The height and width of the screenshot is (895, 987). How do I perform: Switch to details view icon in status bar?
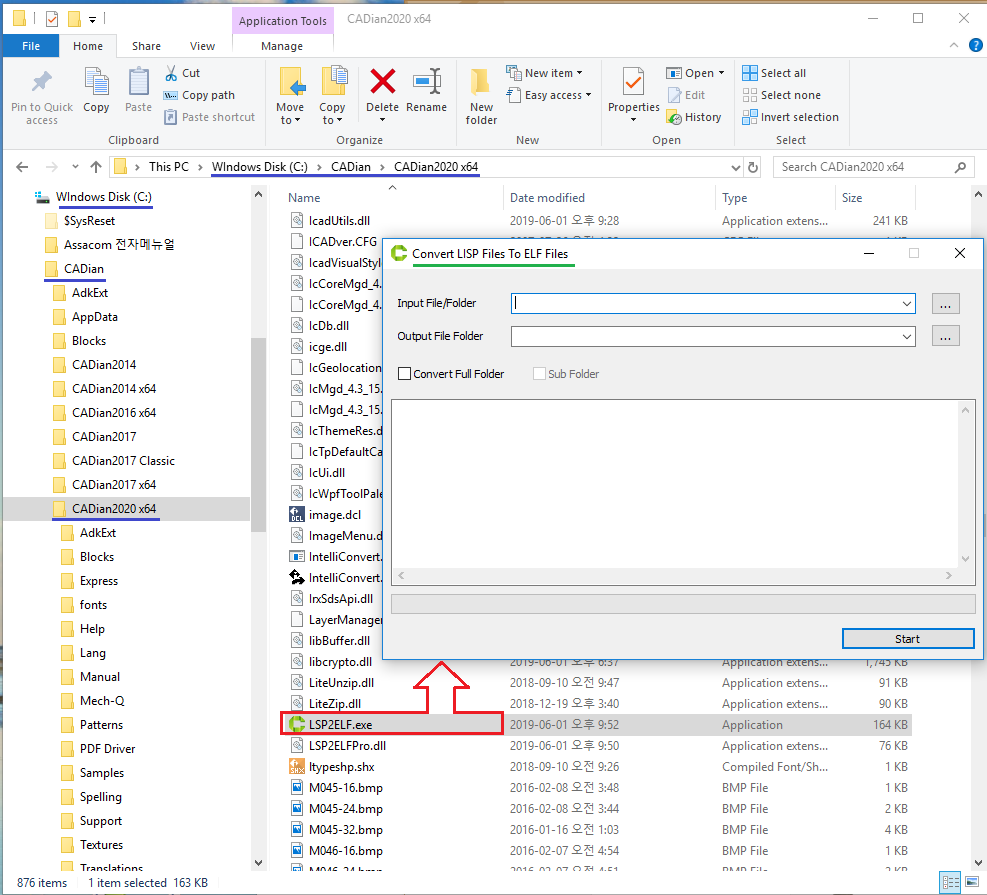click(950, 882)
